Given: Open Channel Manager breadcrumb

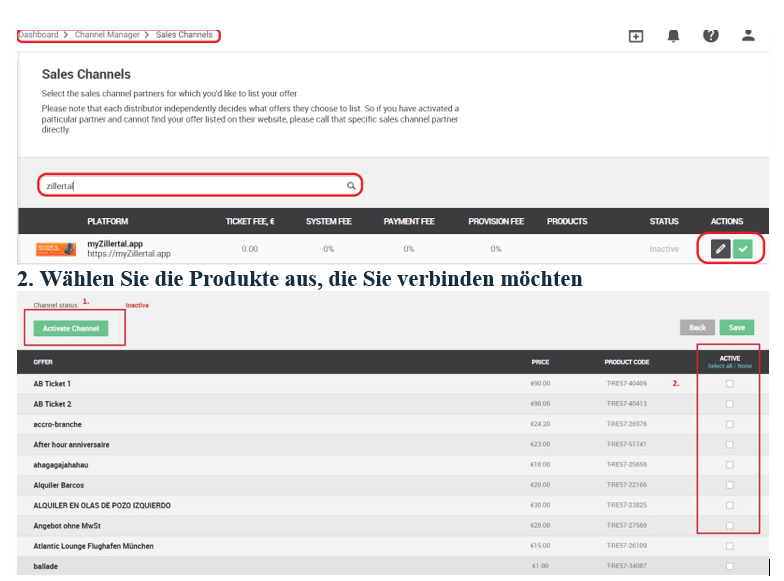Looking at the screenshot, I should click(x=107, y=34).
